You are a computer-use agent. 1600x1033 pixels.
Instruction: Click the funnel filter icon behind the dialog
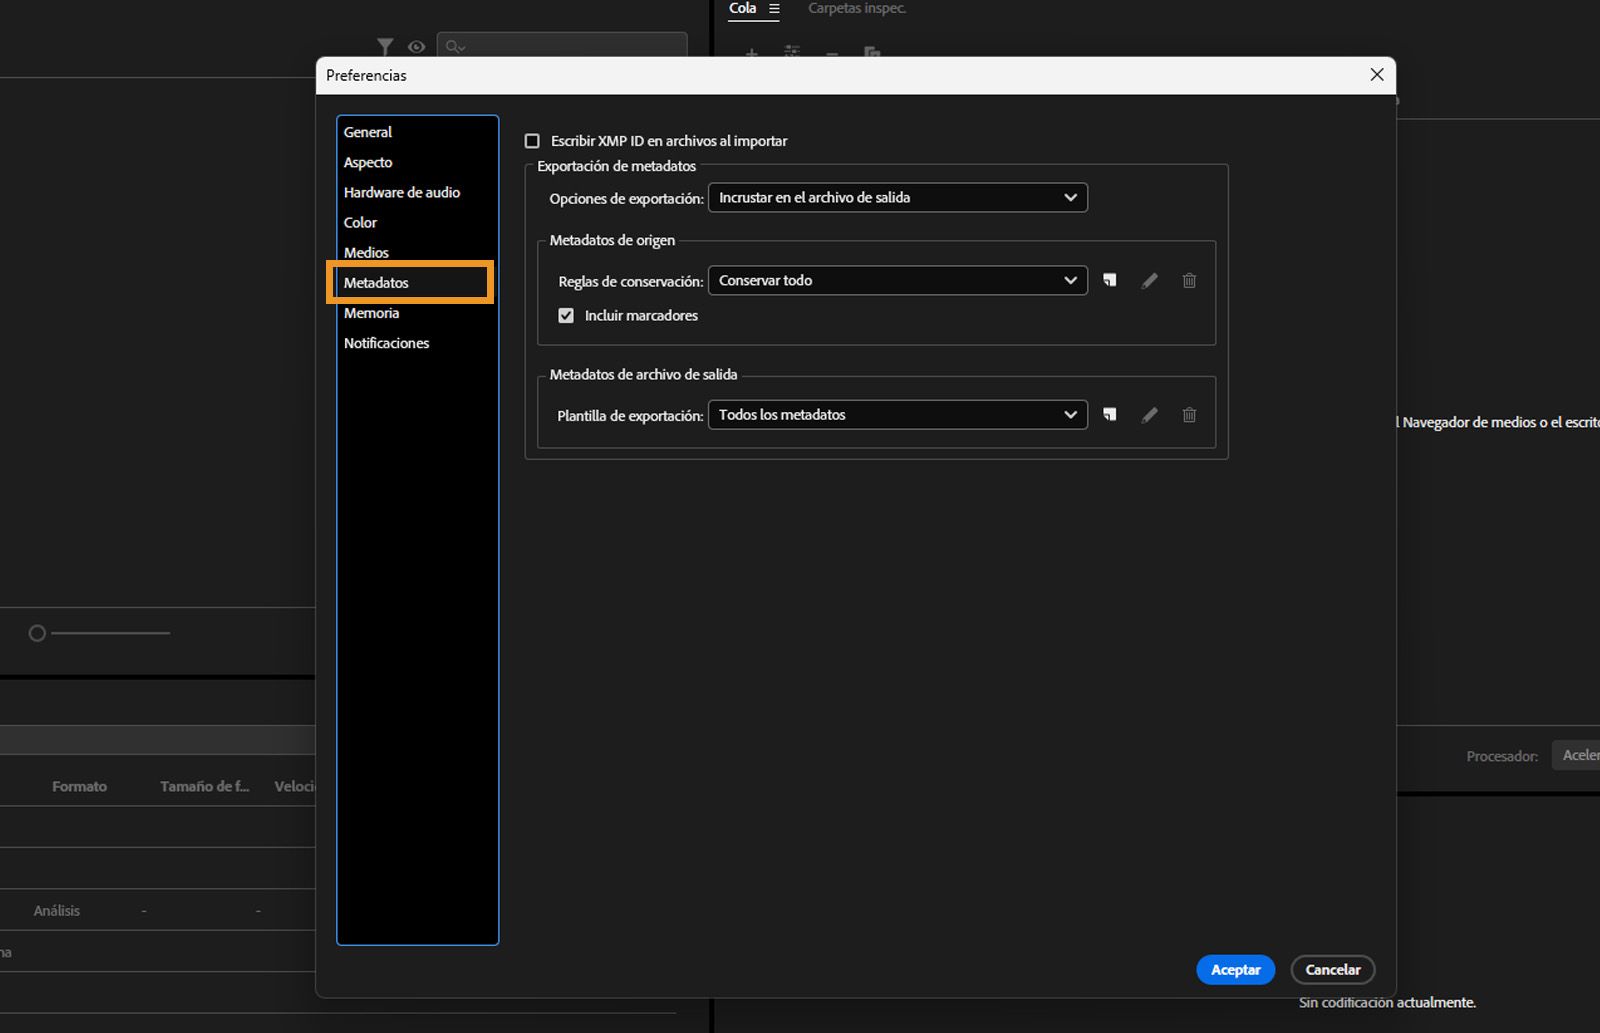point(385,47)
